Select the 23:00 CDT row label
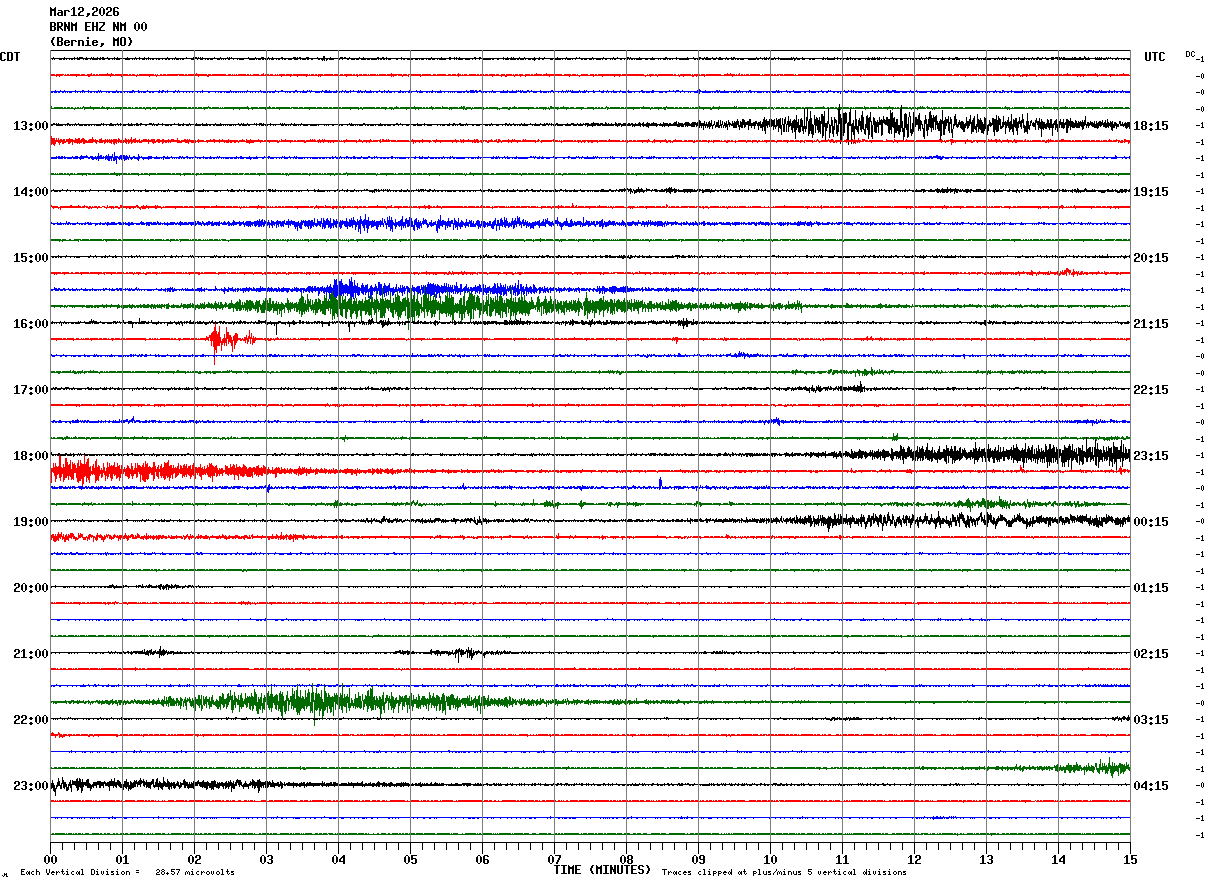The image size is (1210, 886). tap(31, 786)
